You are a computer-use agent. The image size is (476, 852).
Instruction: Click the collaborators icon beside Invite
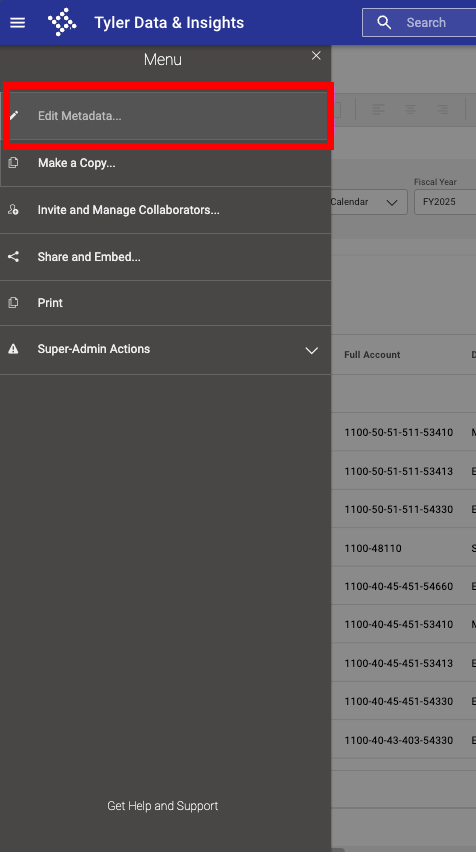14,210
